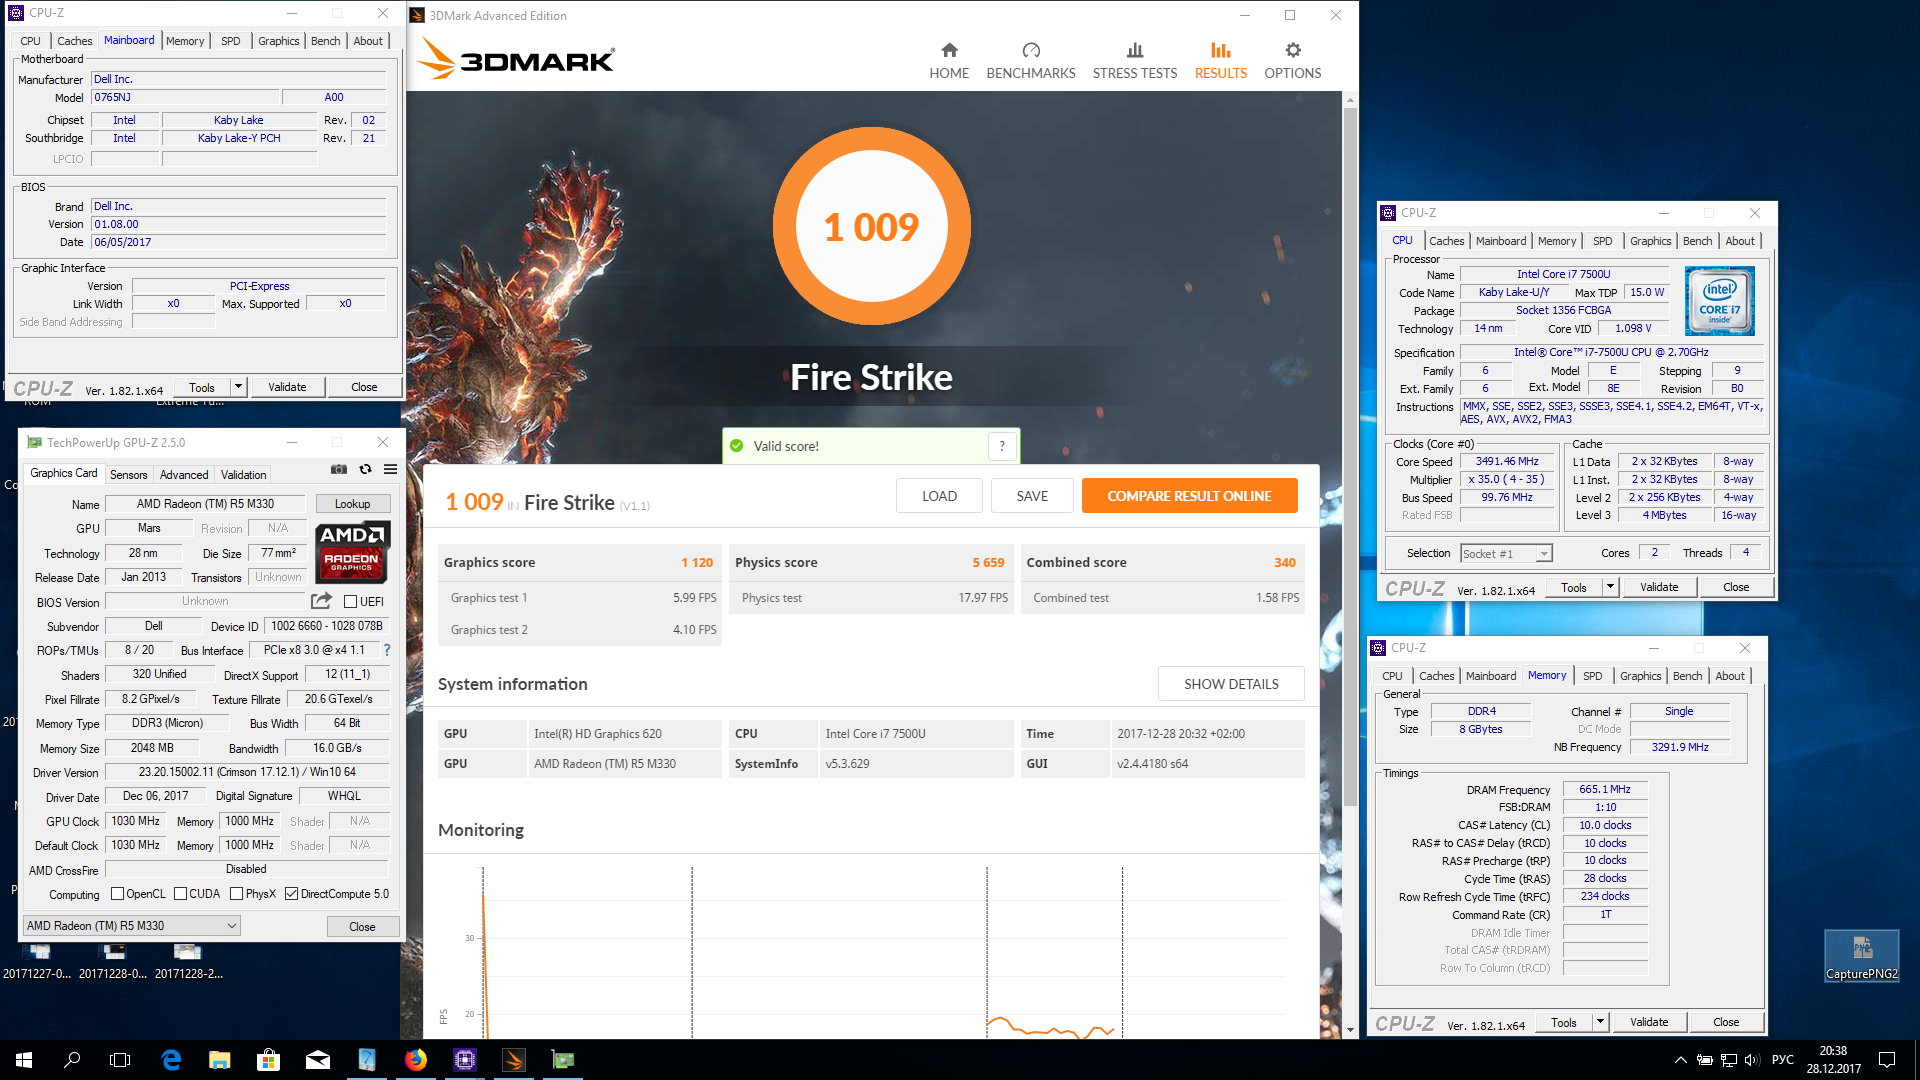This screenshot has width=1920, height=1080.
Task: Toggle CUDA checkbox in GPU-Z
Action: click(181, 894)
